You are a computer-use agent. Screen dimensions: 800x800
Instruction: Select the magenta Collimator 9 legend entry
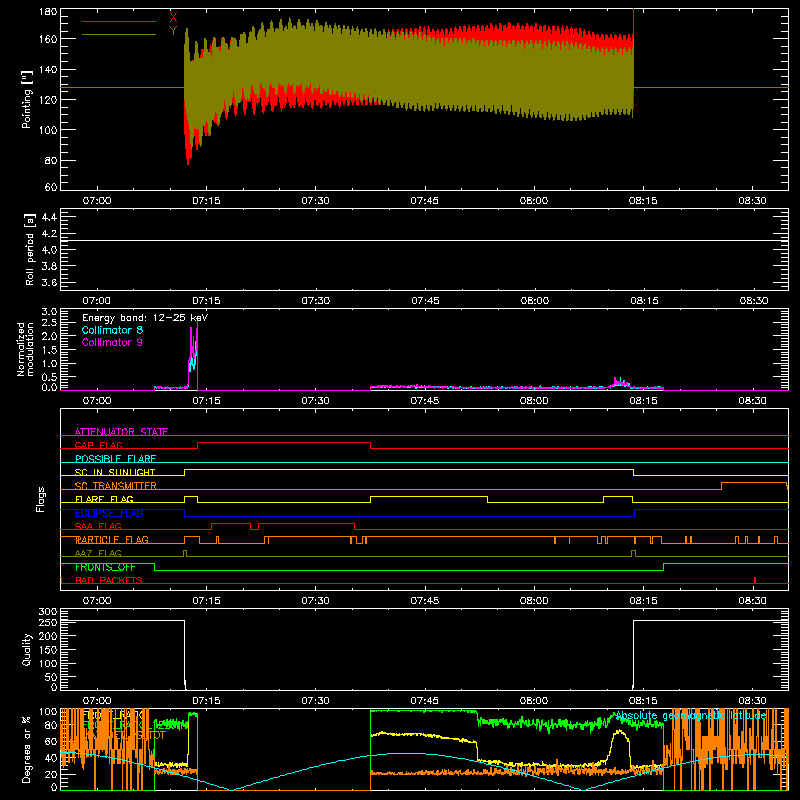click(112, 342)
